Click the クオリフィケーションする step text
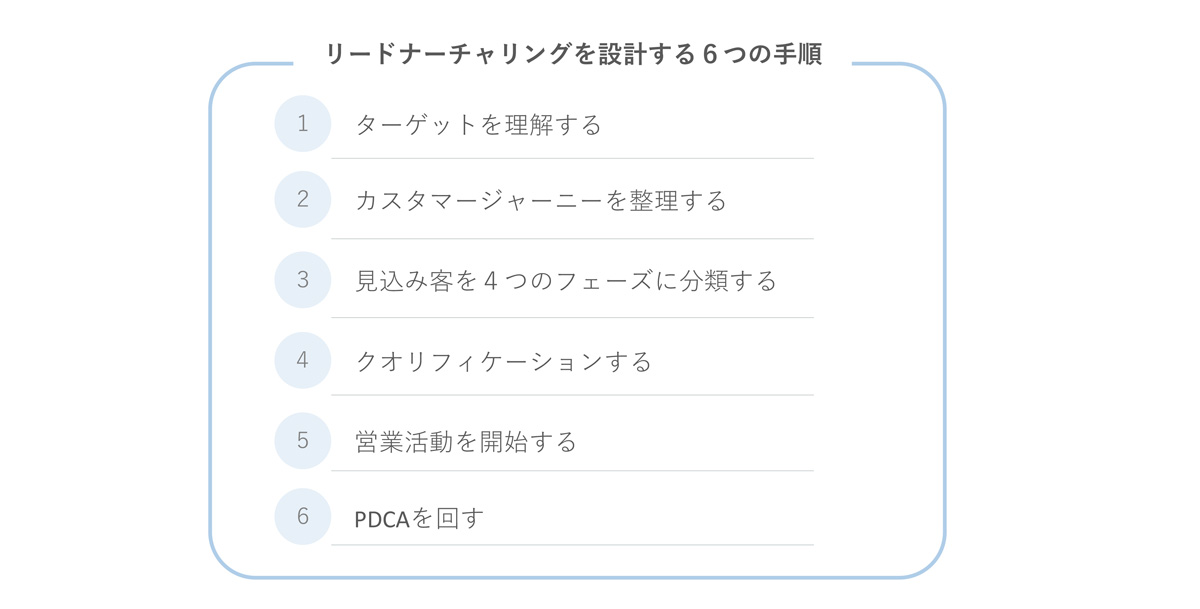The width and height of the screenshot is (1200, 609). tap(504, 361)
